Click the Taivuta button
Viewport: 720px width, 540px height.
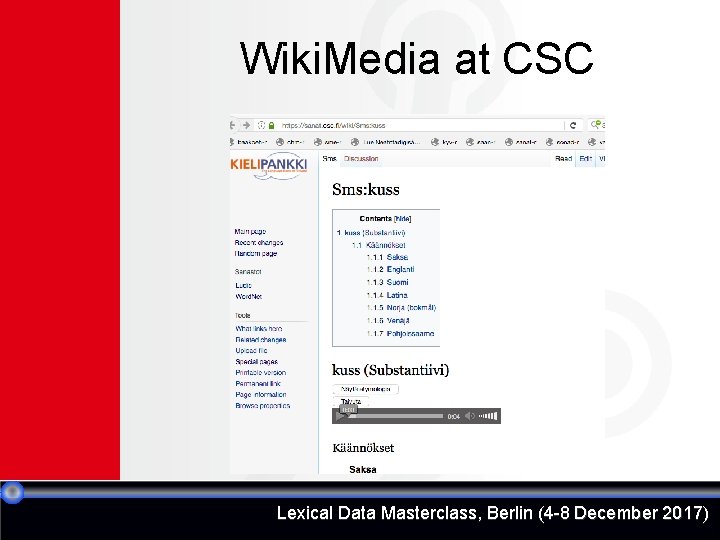351,401
